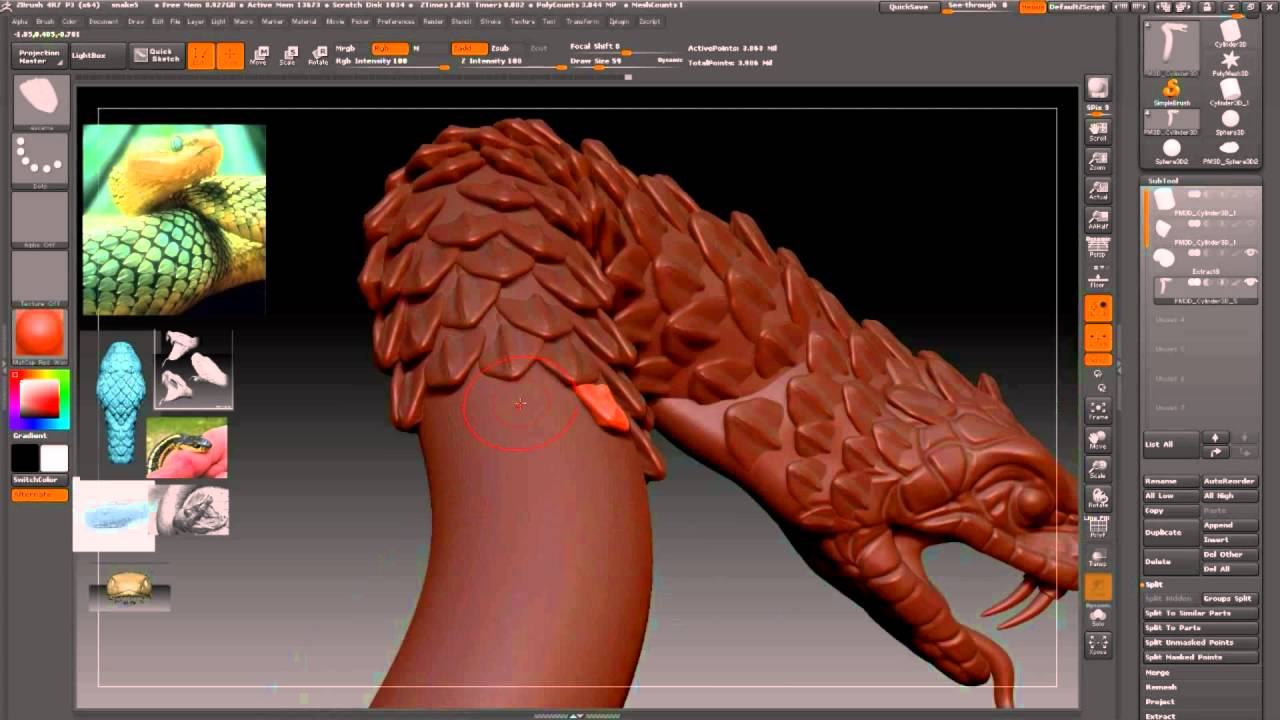This screenshot has width=1280, height=720.
Task: Pick a color in the color picker square
Action: pos(41,399)
